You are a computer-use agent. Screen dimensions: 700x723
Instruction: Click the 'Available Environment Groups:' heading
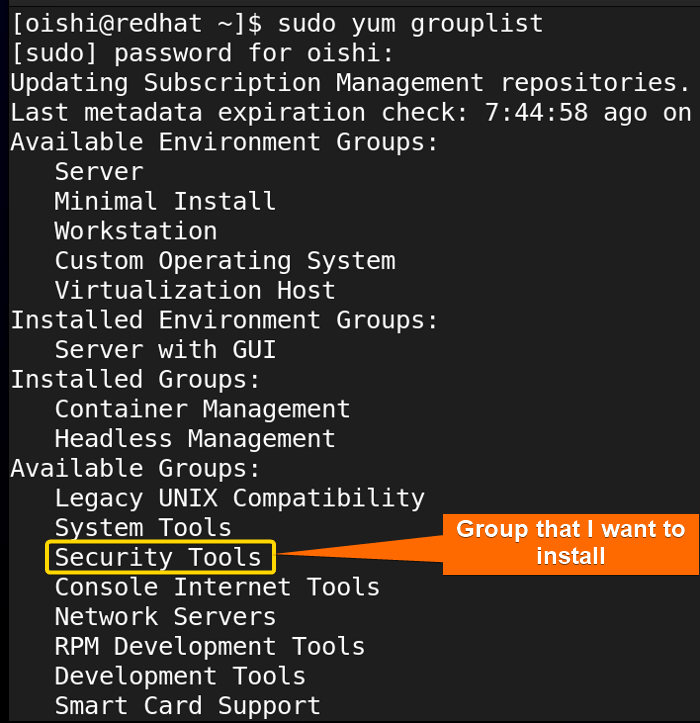click(224, 142)
